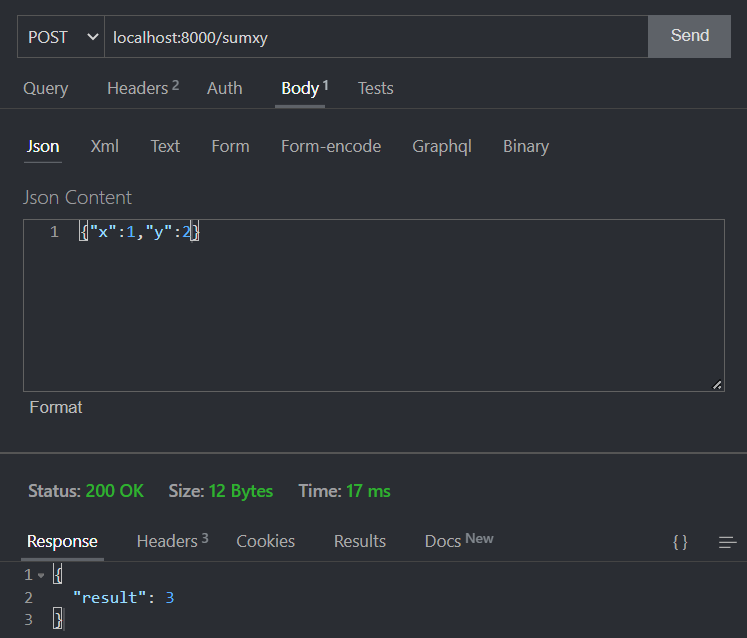Choose the Text body type
This screenshot has height=638, width=747.
tap(165, 146)
